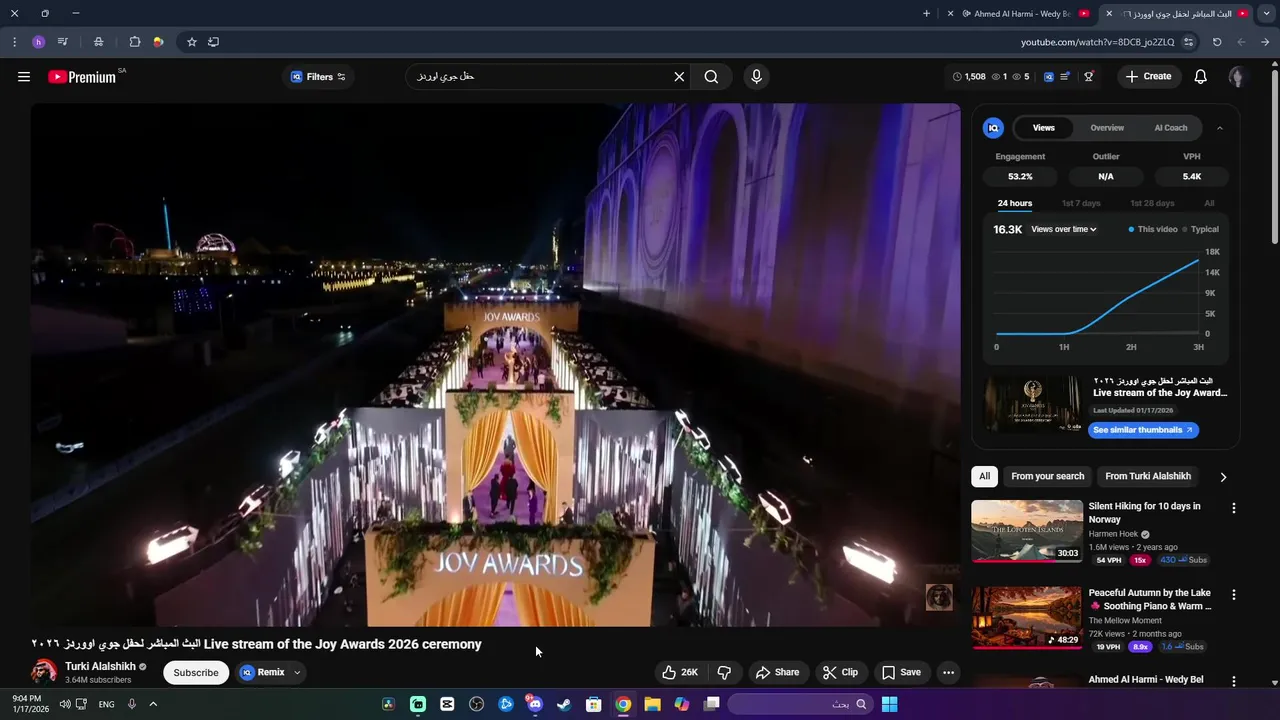
Task: Open the YouTube hamburger guide menu
Action: (x=24, y=77)
